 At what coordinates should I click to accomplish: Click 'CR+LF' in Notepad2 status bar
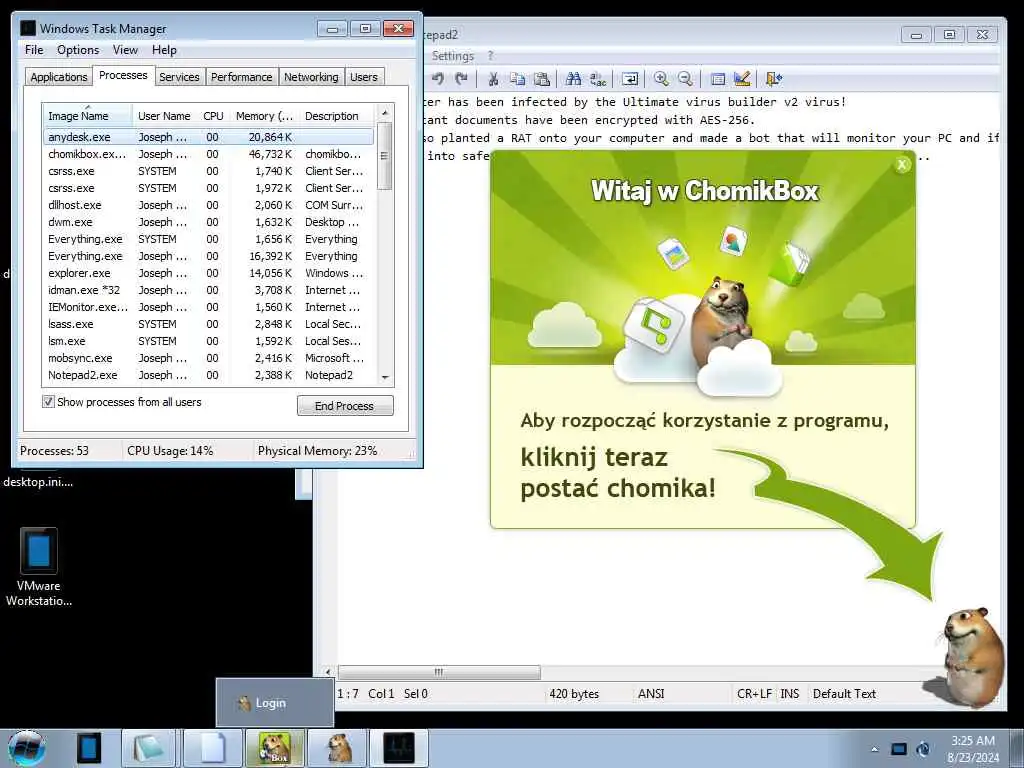pos(754,694)
